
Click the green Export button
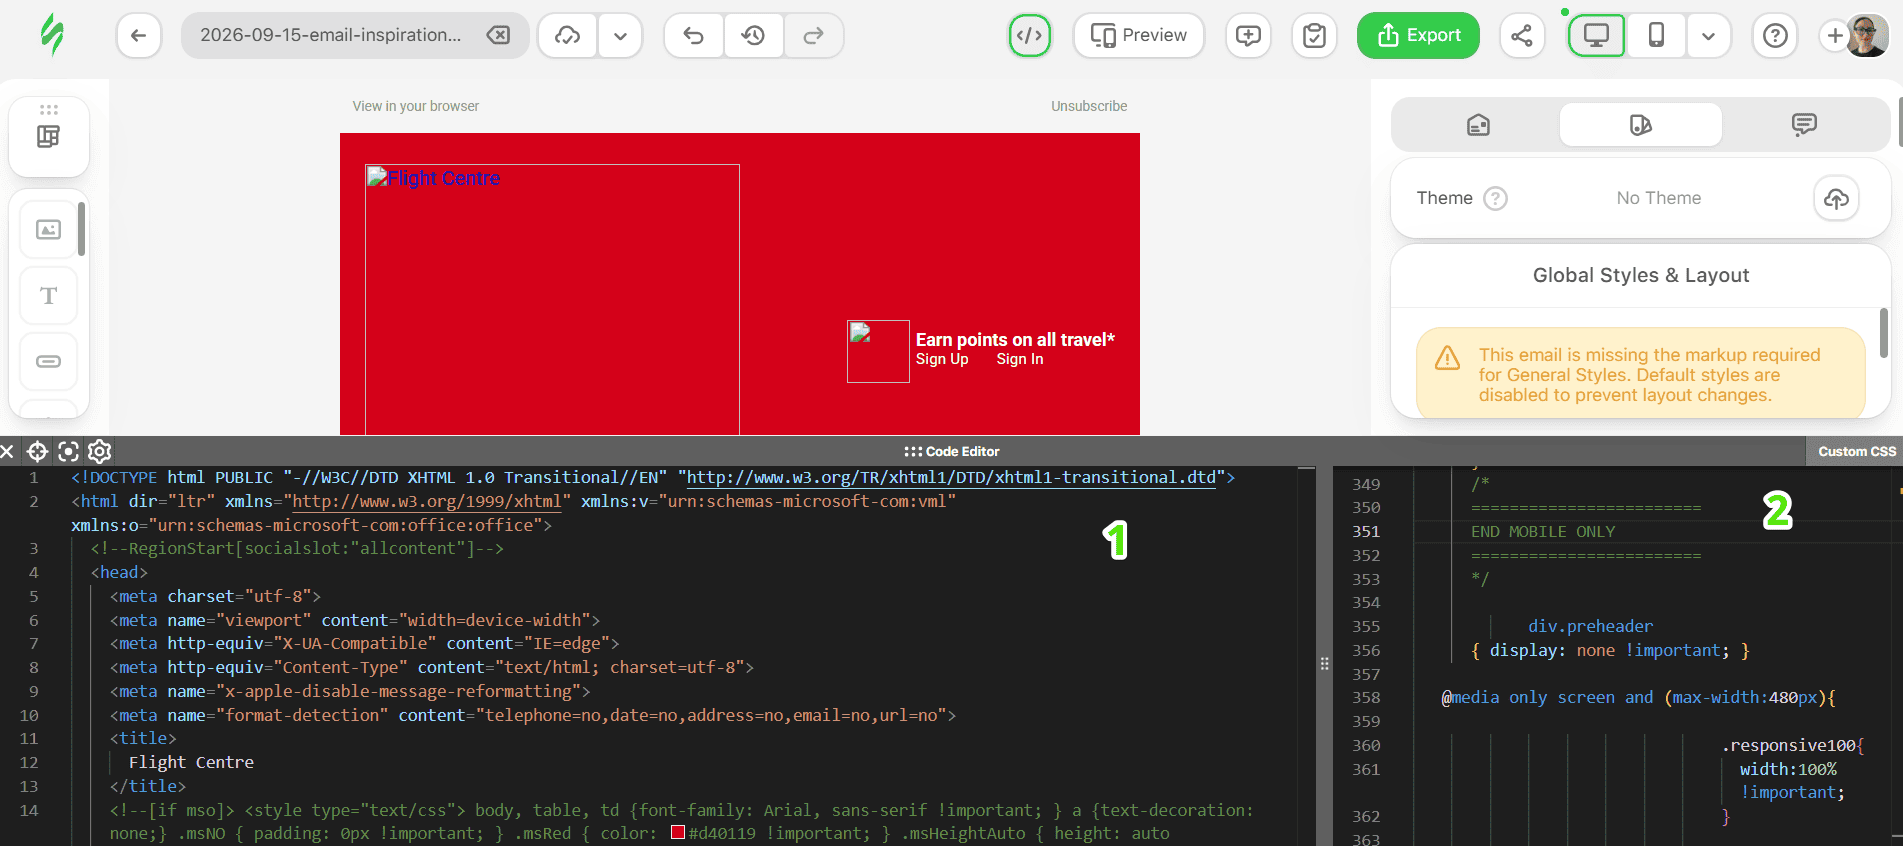coord(1418,36)
